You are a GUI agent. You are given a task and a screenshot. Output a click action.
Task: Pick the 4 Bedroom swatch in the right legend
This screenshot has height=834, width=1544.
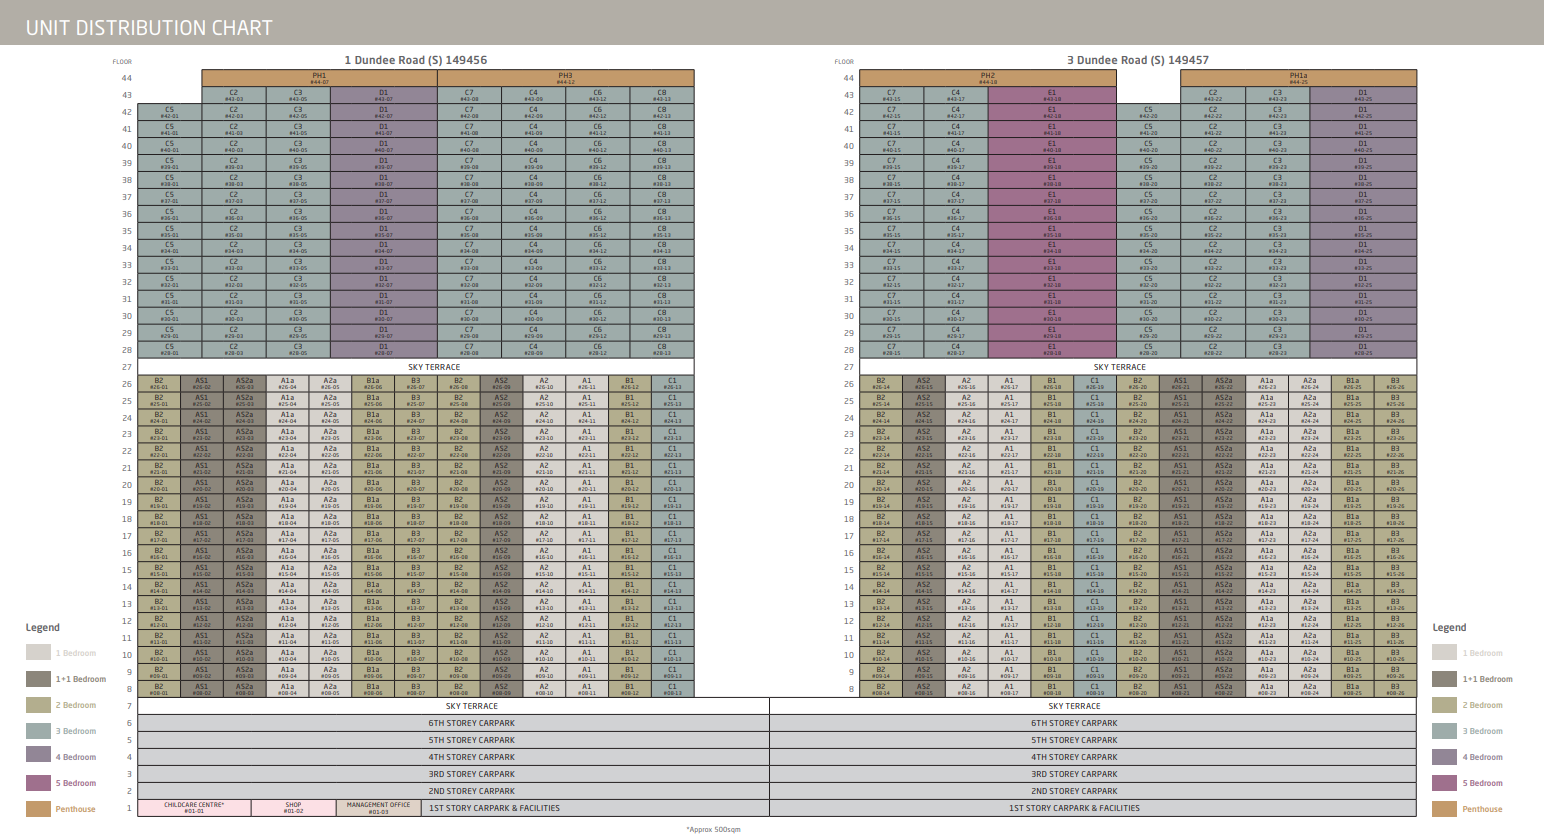pyautogui.click(x=1444, y=757)
